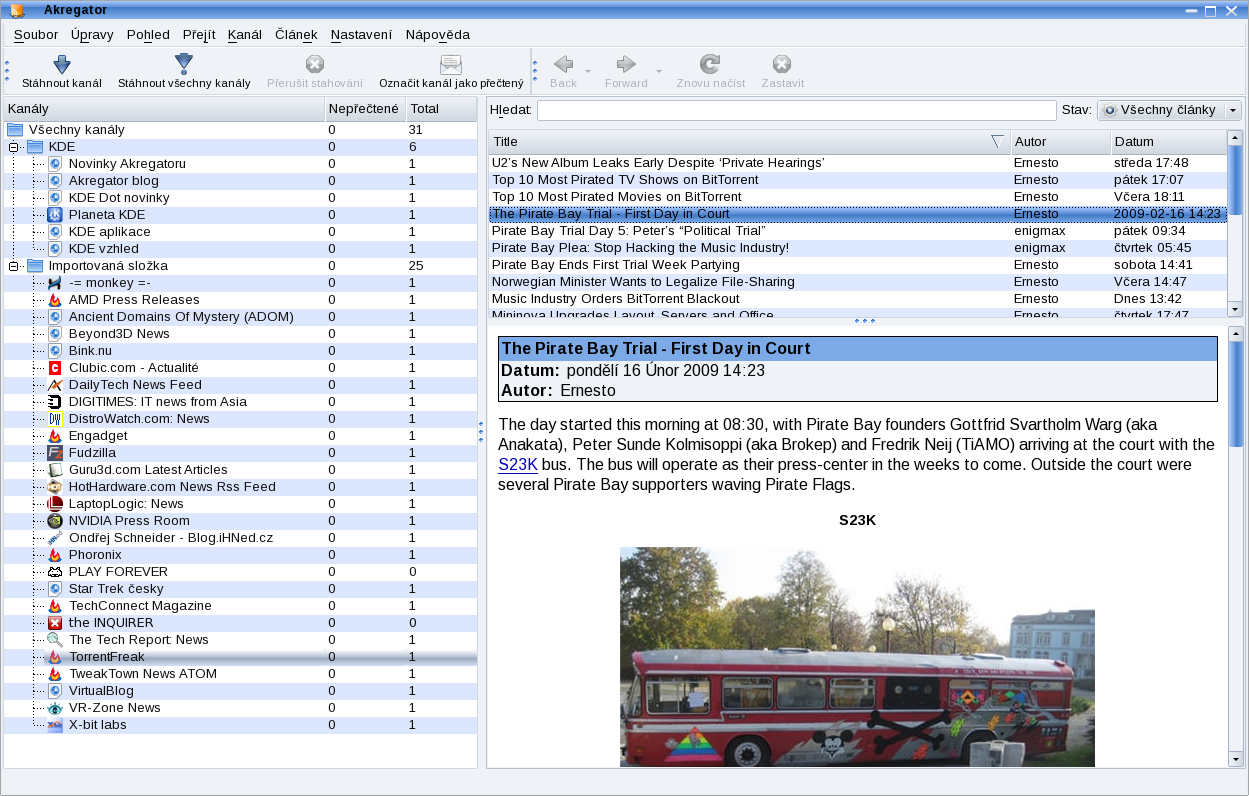
Task: Click the Planeta KDE feed icon
Action: point(56,215)
